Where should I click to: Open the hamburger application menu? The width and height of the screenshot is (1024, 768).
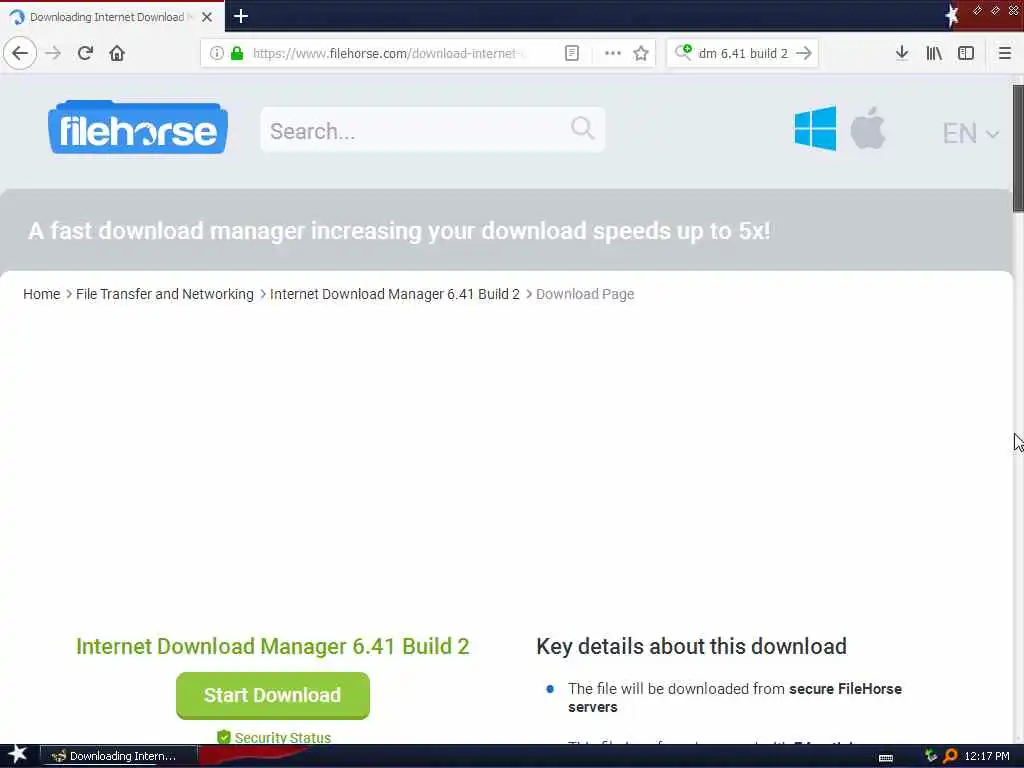point(1004,53)
